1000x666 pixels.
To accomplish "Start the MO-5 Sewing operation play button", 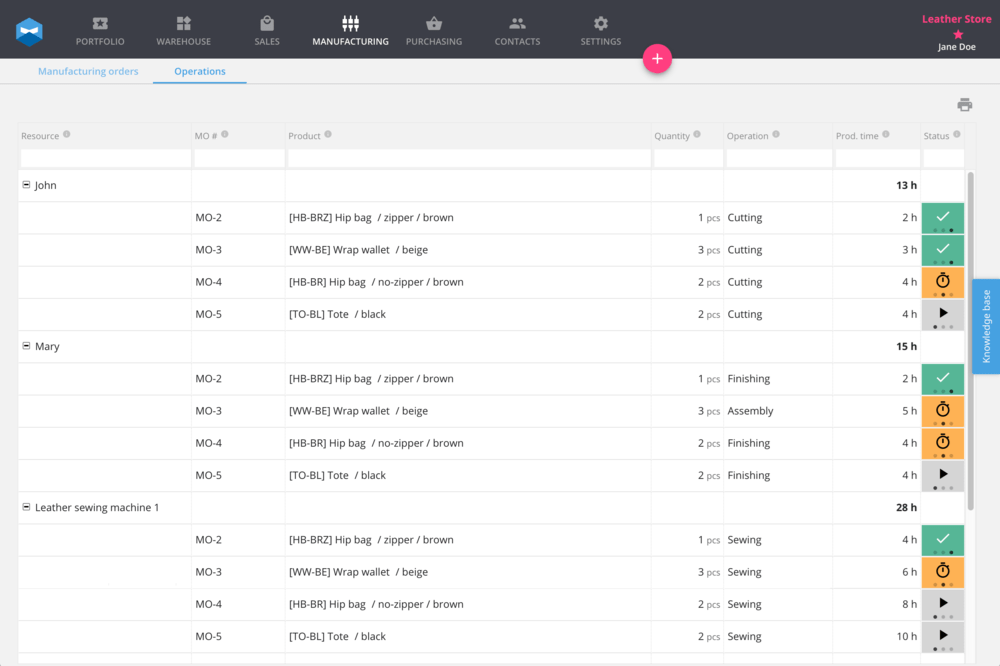I will pos(942,635).
